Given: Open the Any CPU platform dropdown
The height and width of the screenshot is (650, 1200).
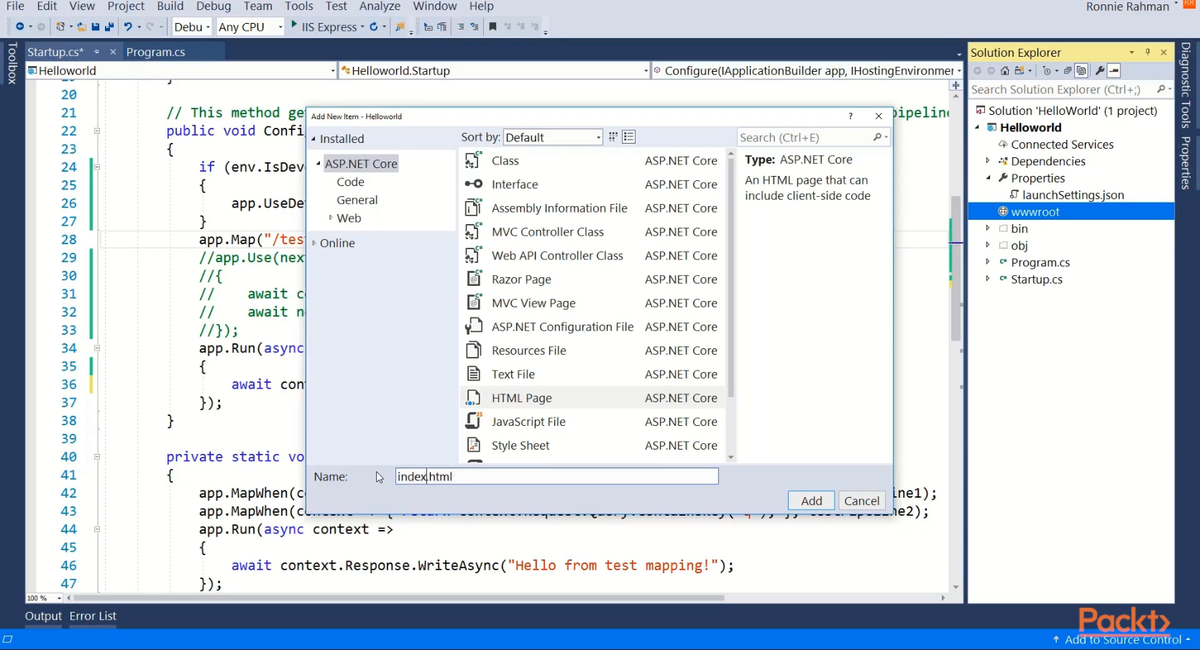Looking at the screenshot, I should (x=250, y=27).
